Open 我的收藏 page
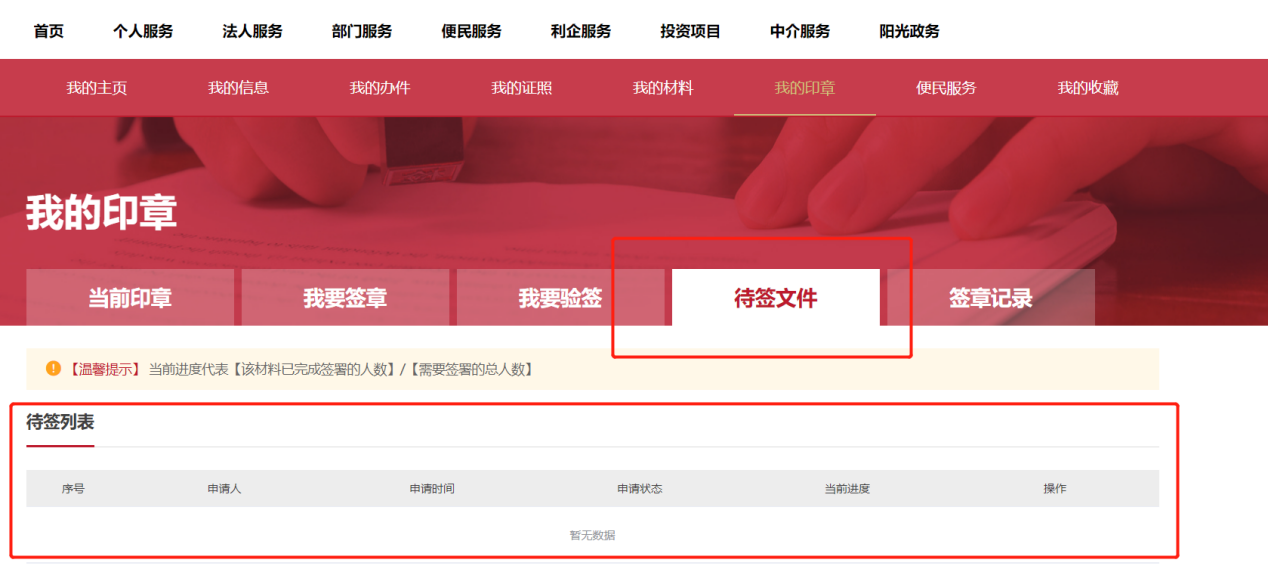The width and height of the screenshot is (1268, 575). click(x=1088, y=88)
